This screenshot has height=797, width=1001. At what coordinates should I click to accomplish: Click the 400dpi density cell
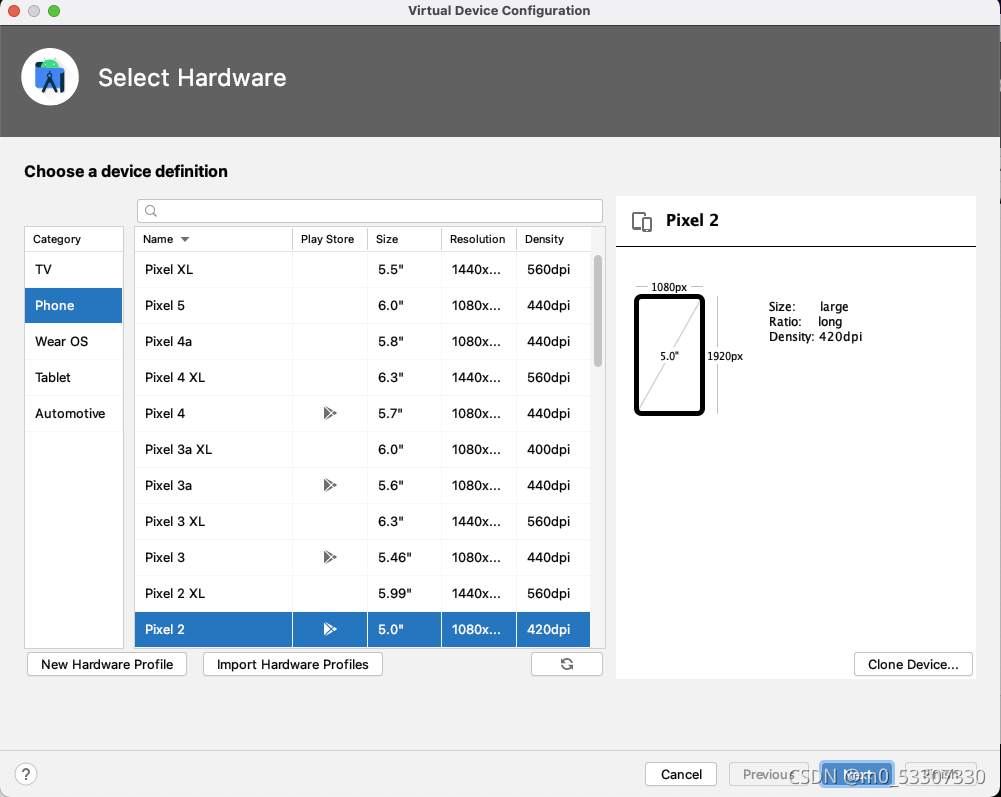[x=553, y=450]
